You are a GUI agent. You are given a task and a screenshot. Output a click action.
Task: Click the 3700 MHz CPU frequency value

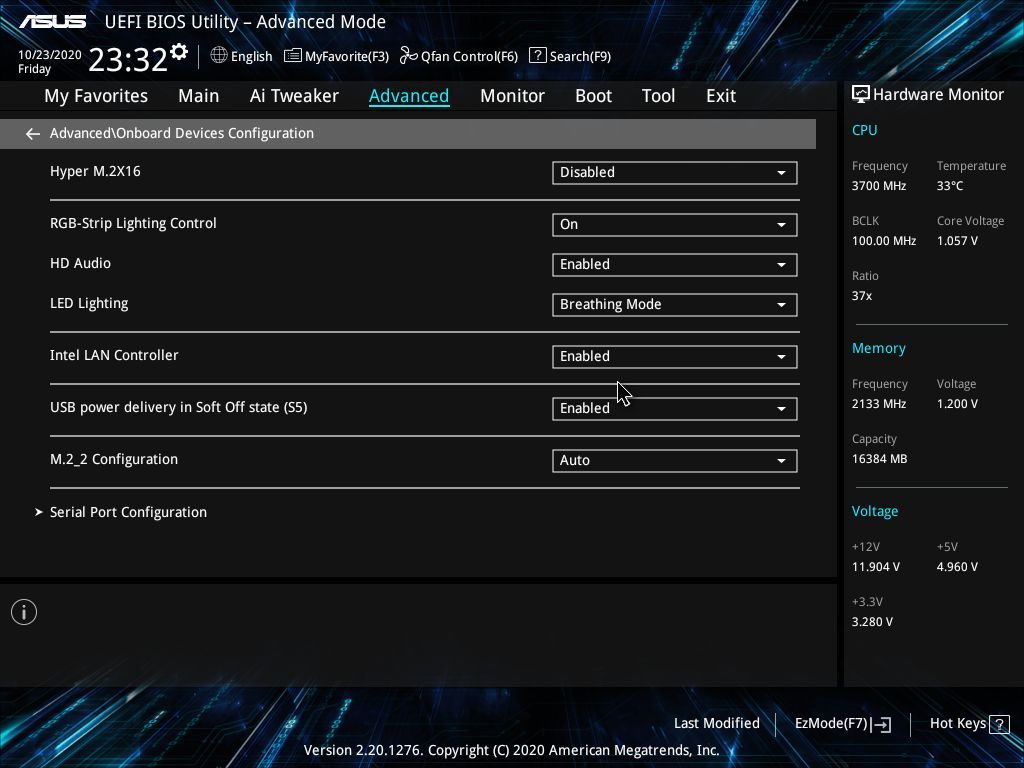click(x=878, y=186)
